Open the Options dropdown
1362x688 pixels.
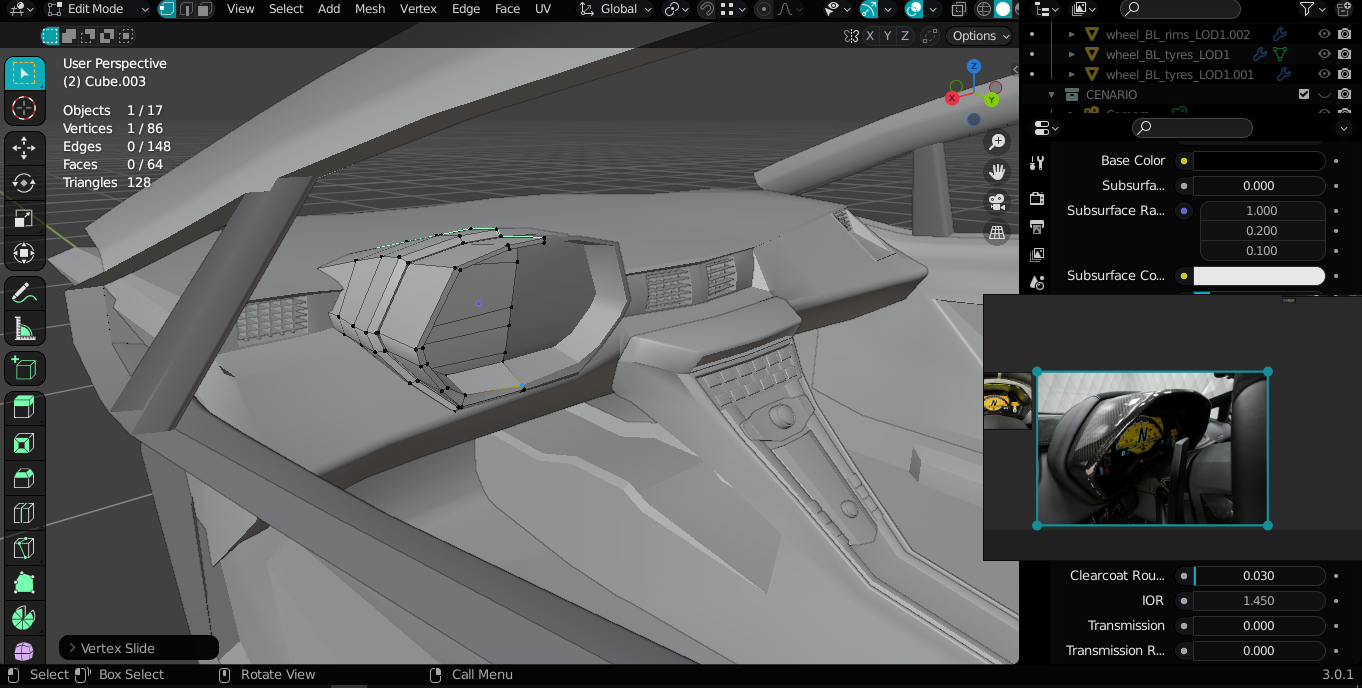pos(980,36)
